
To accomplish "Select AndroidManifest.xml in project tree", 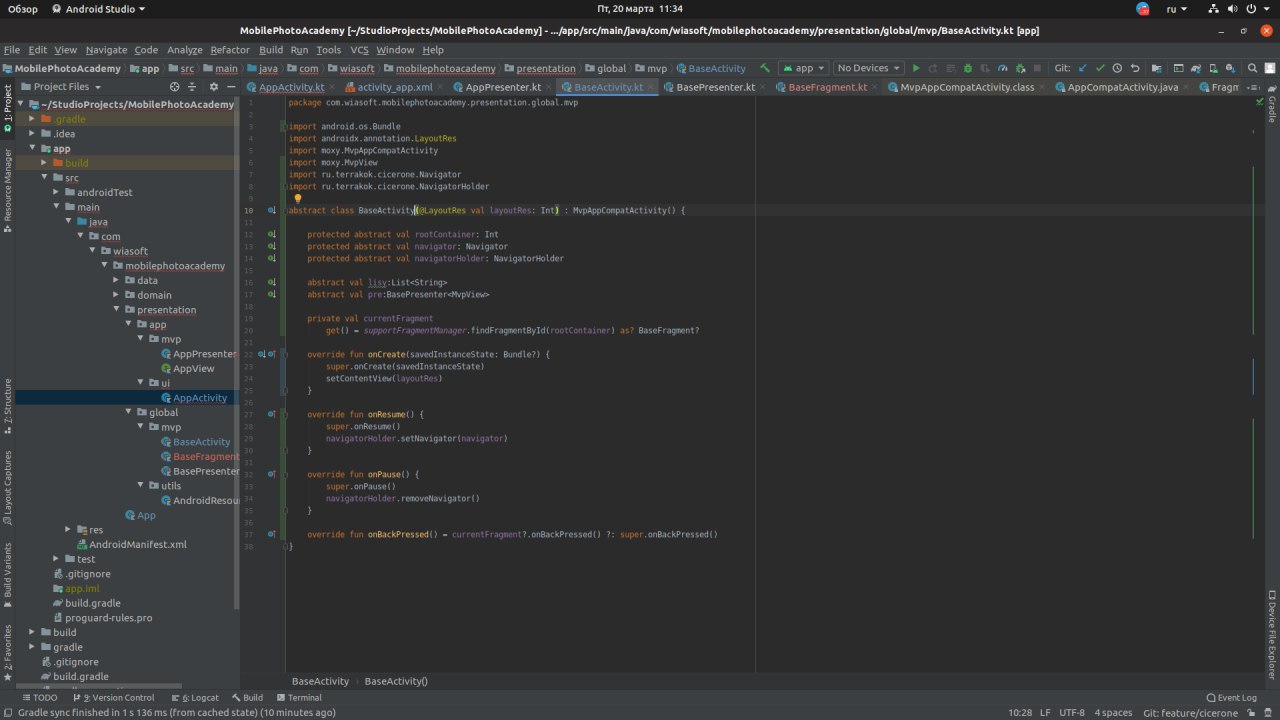I will coord(138,545).
